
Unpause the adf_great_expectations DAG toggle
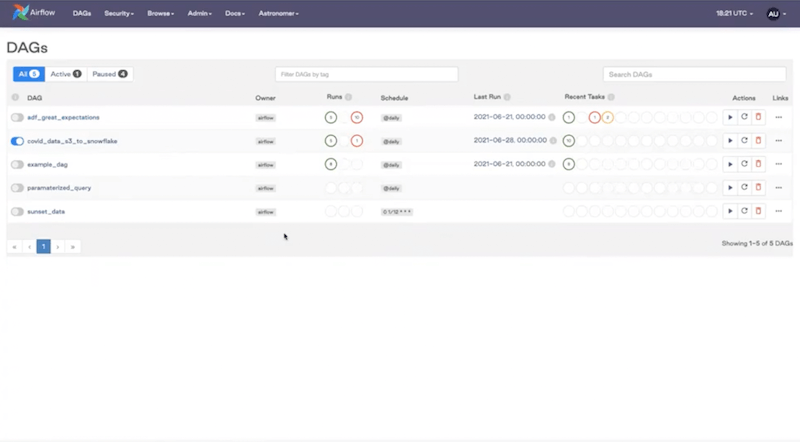click(17, 117)
